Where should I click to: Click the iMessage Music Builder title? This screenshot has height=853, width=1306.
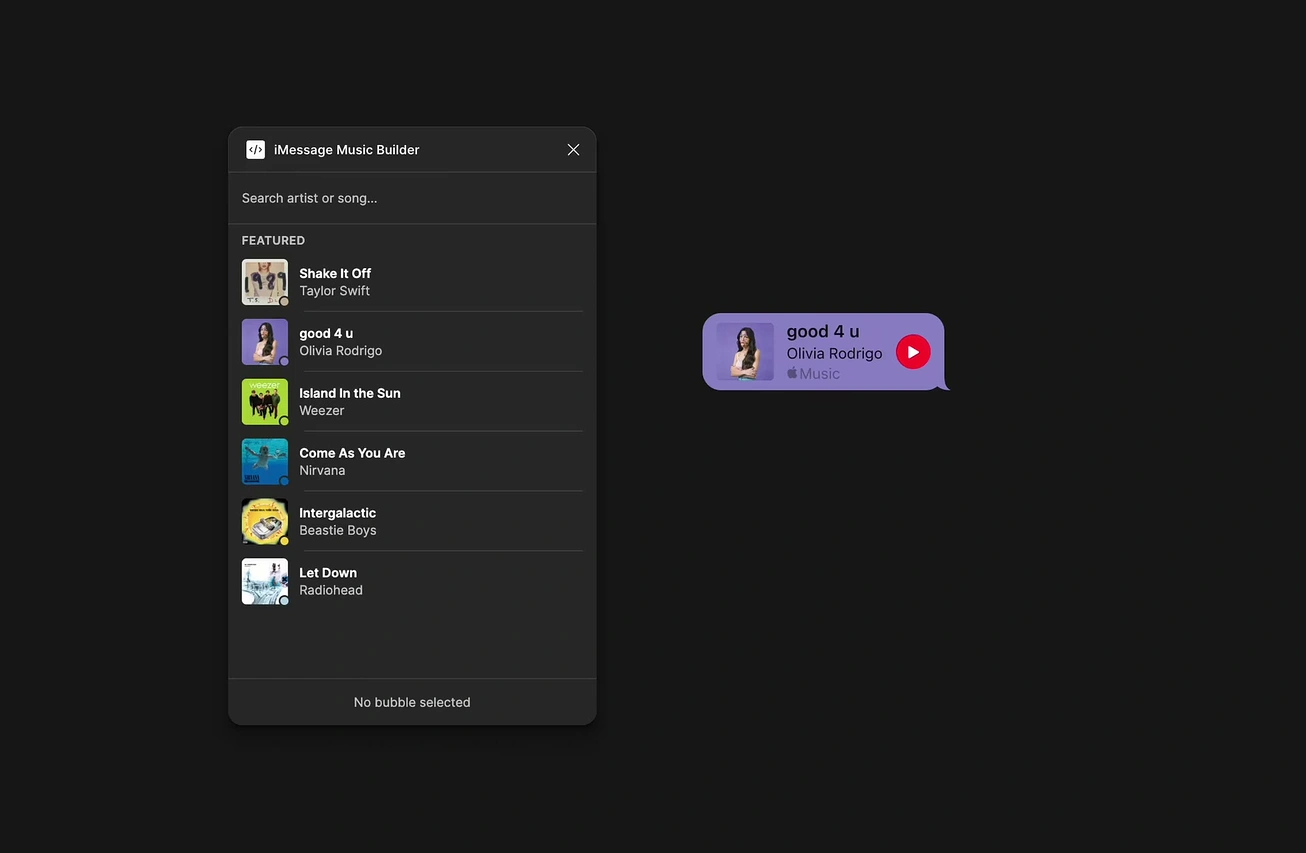coord(347,150)
